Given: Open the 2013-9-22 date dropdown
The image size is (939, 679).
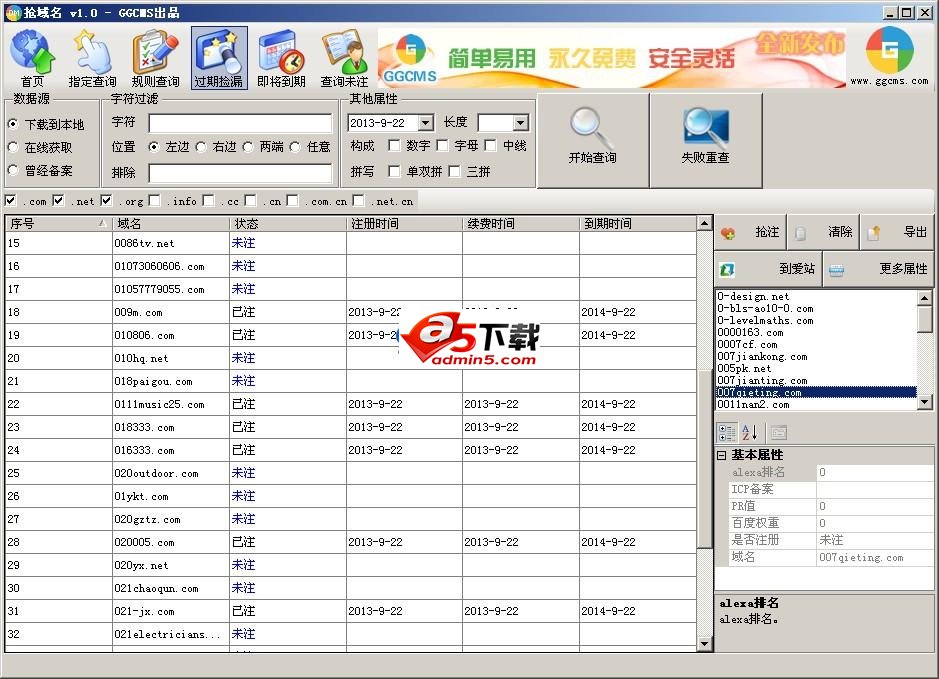Looking at the screenshot, I should [x=426, y=123].
